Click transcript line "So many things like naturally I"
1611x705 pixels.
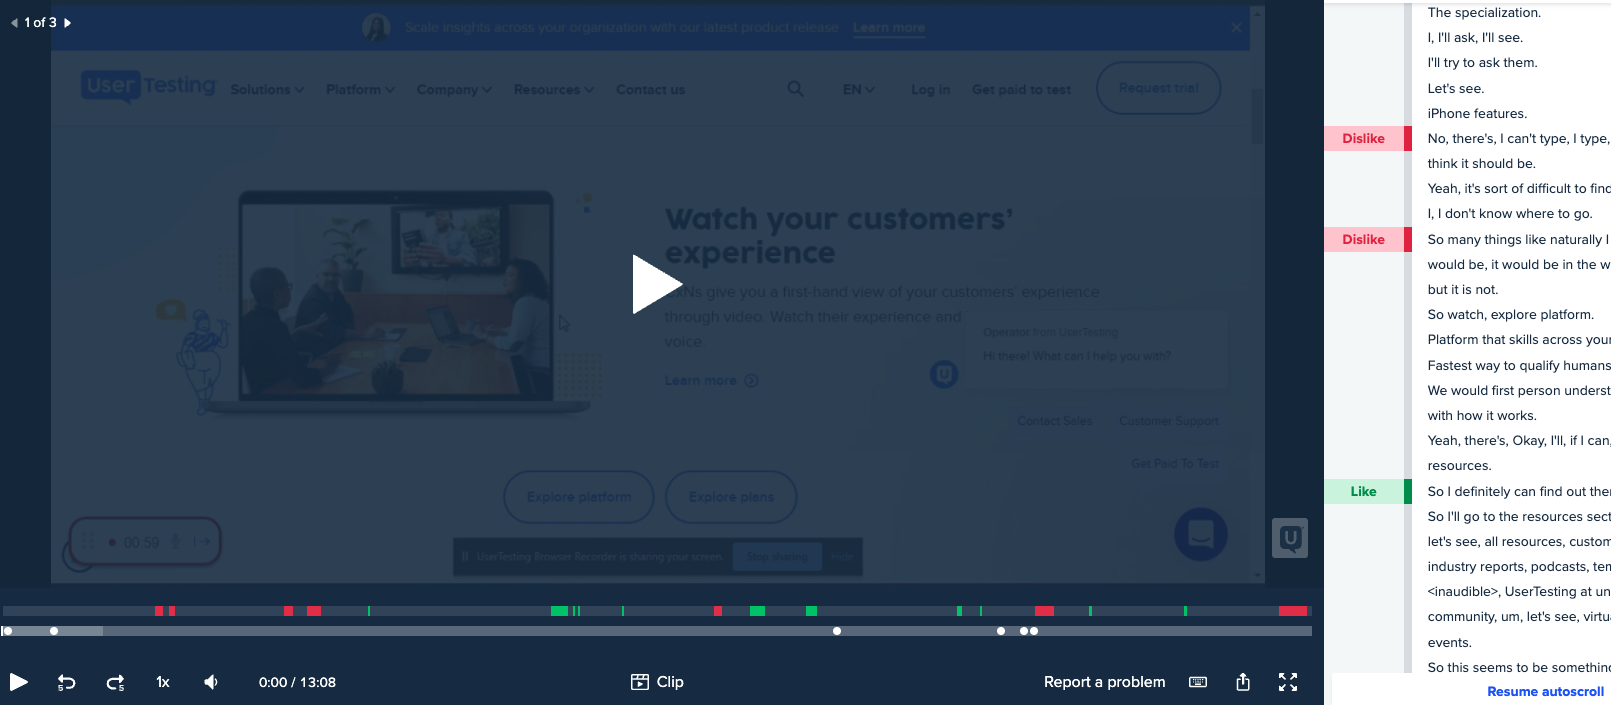pyautogui.click(x=1518, y=240)
